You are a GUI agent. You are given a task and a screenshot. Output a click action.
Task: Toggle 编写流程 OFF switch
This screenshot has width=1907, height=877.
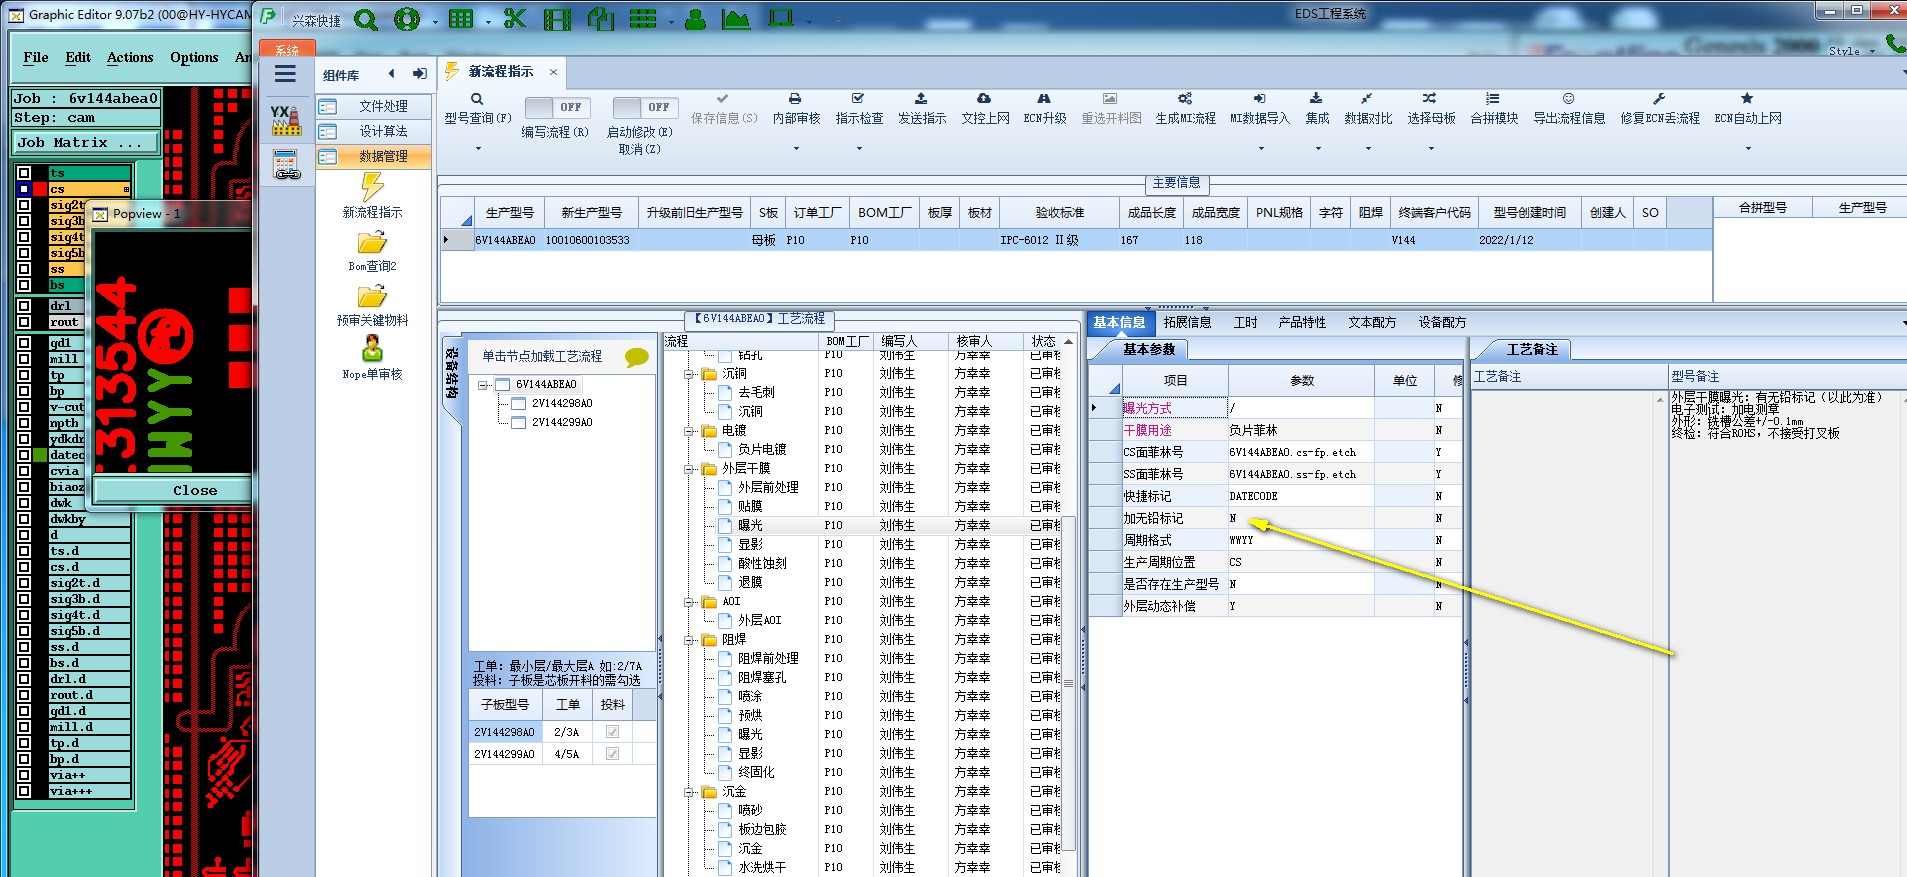557,107
